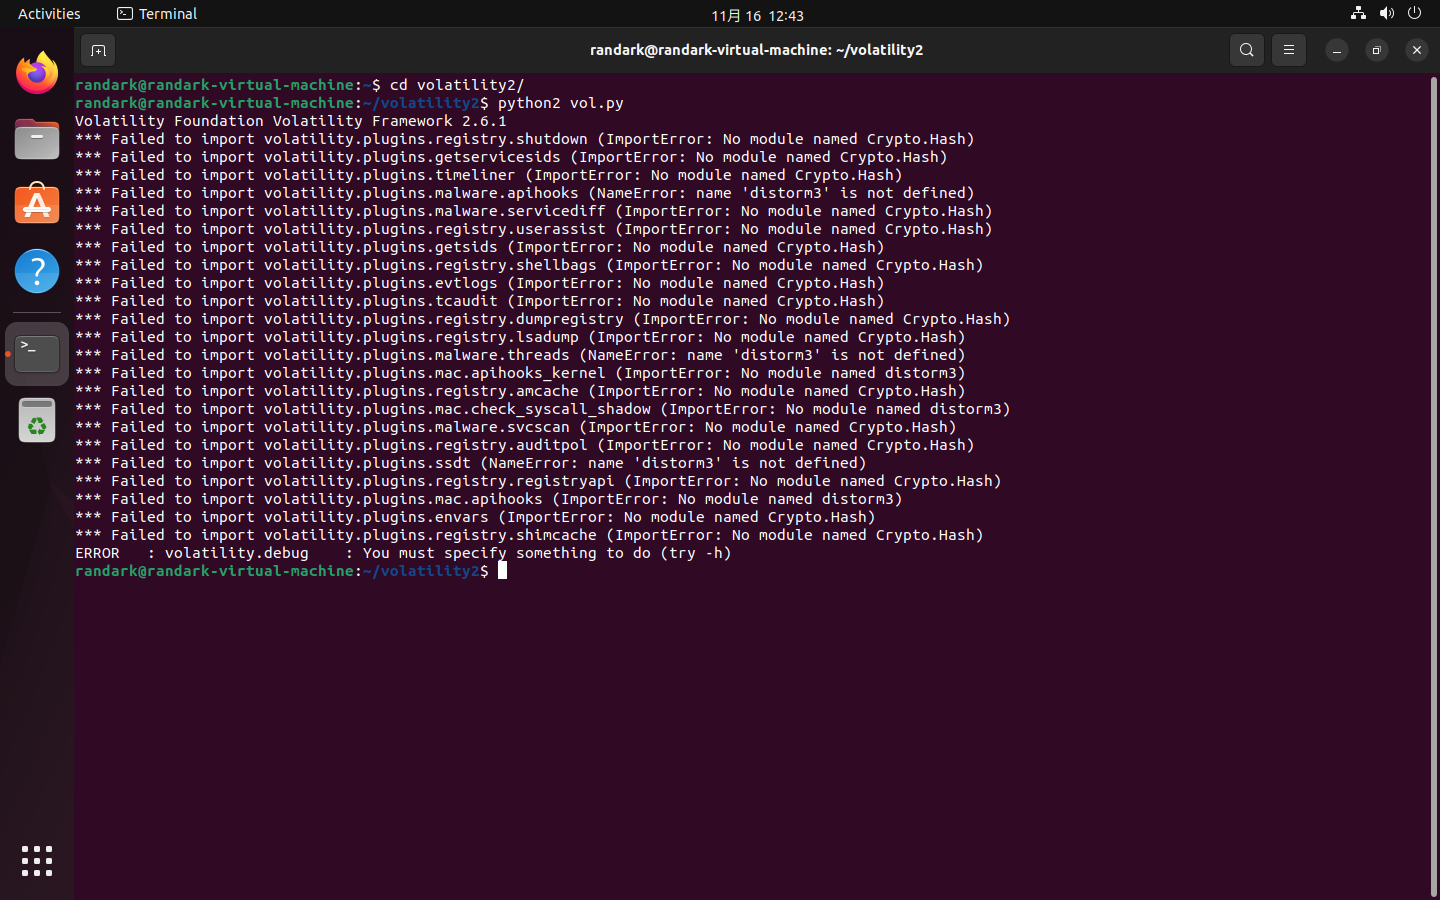Open a new terminal tab button
Screen dimensions: 1440x900
[x=98, y=50]
